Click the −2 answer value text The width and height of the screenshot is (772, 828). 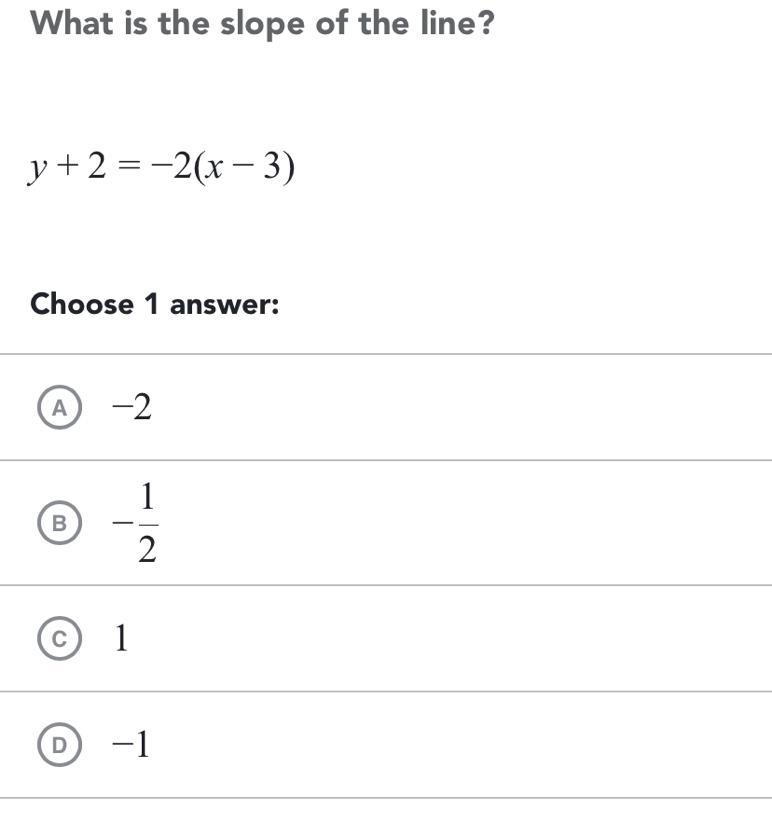point(132,407)
